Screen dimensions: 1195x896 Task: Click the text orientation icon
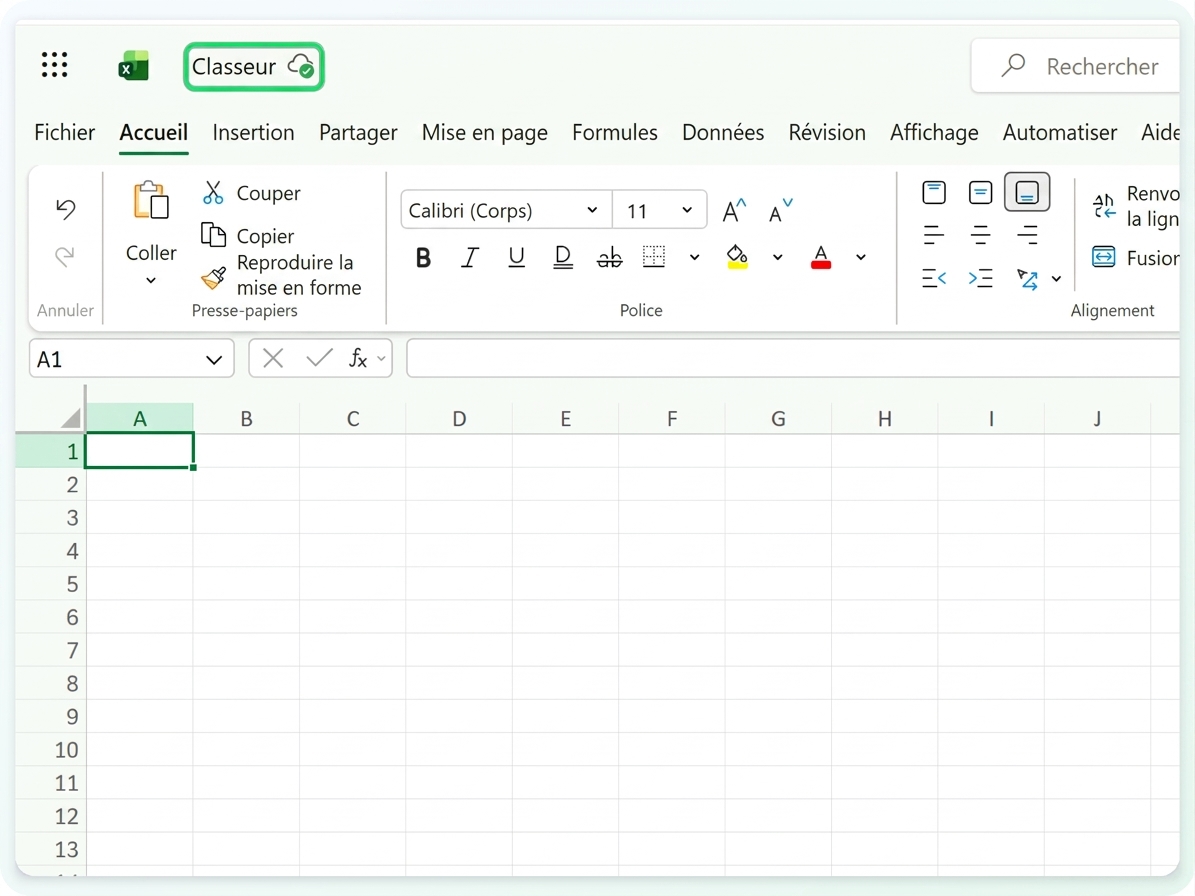point(1027,279)
